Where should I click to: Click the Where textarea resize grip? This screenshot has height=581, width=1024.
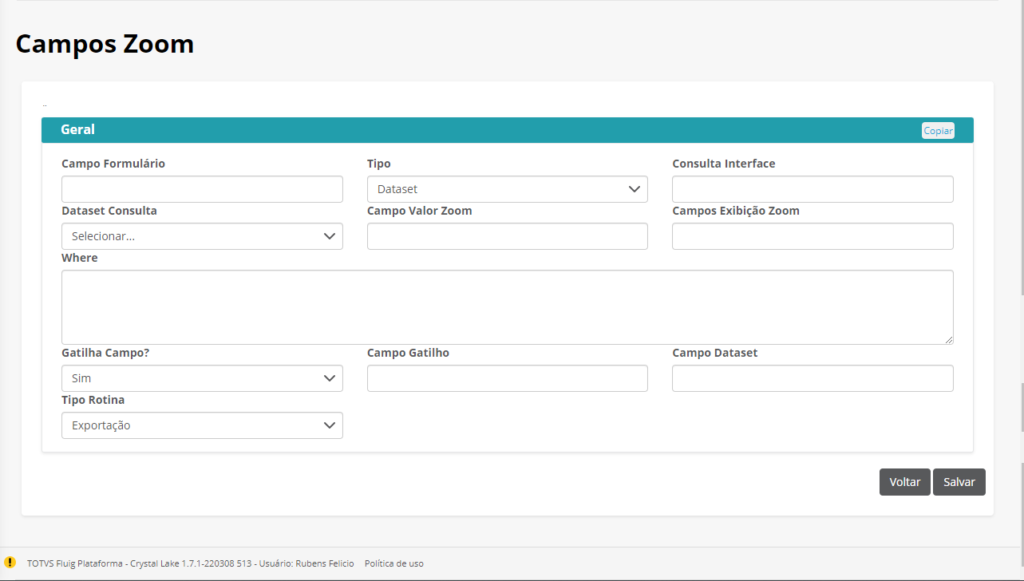(948, 339)
